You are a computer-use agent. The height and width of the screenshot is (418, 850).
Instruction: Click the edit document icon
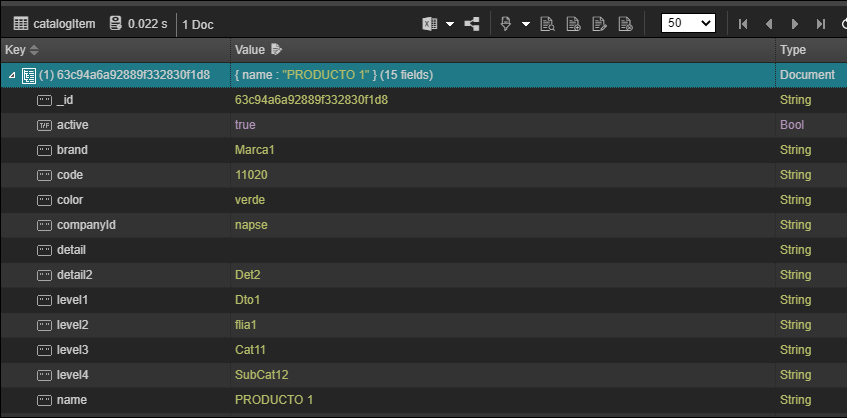pyautogui.click(x=599, y=24)
